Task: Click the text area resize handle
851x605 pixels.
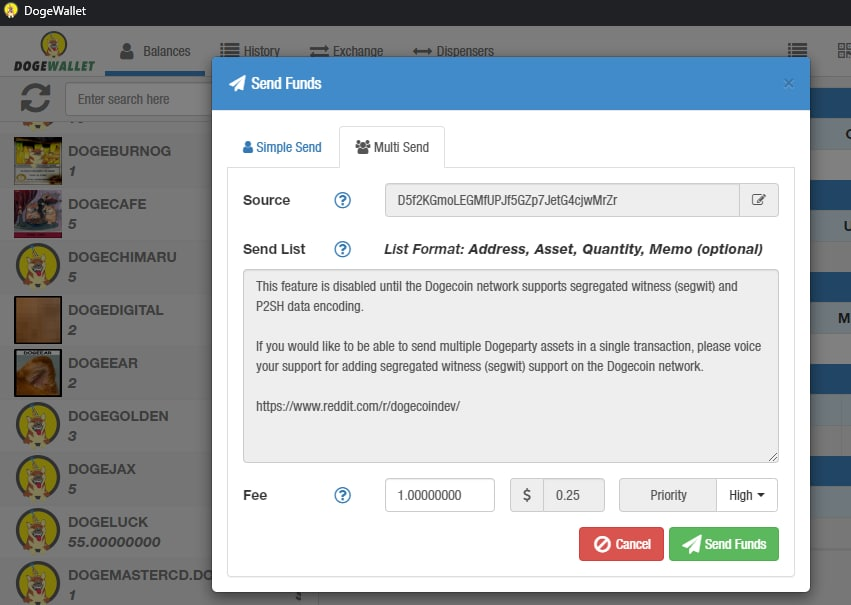Action: click(x=773, y=457)
